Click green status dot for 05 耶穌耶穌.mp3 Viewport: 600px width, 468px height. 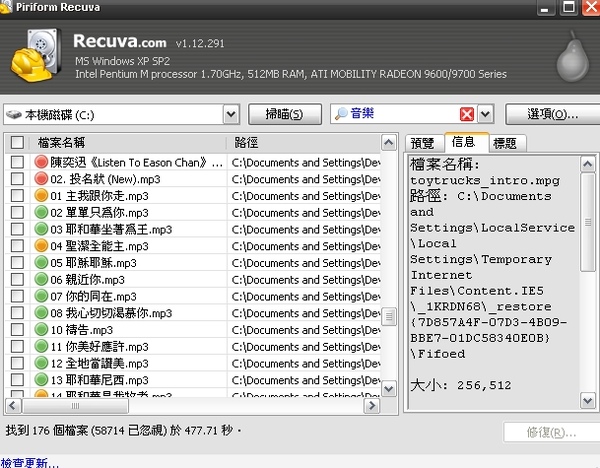41,263
